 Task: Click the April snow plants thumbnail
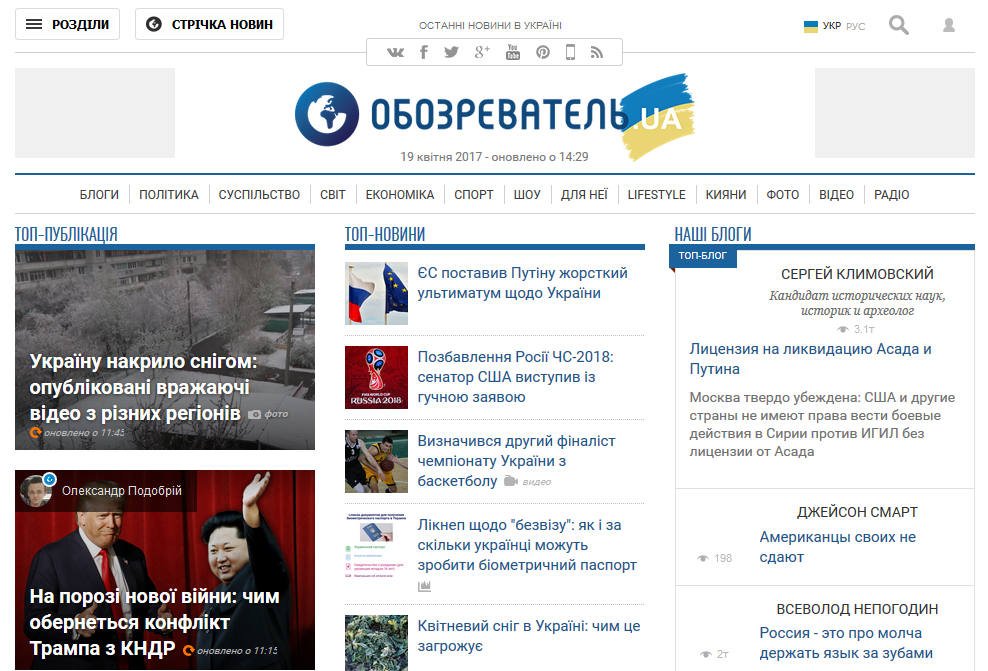pyautogui.click(x=376, y=643)
